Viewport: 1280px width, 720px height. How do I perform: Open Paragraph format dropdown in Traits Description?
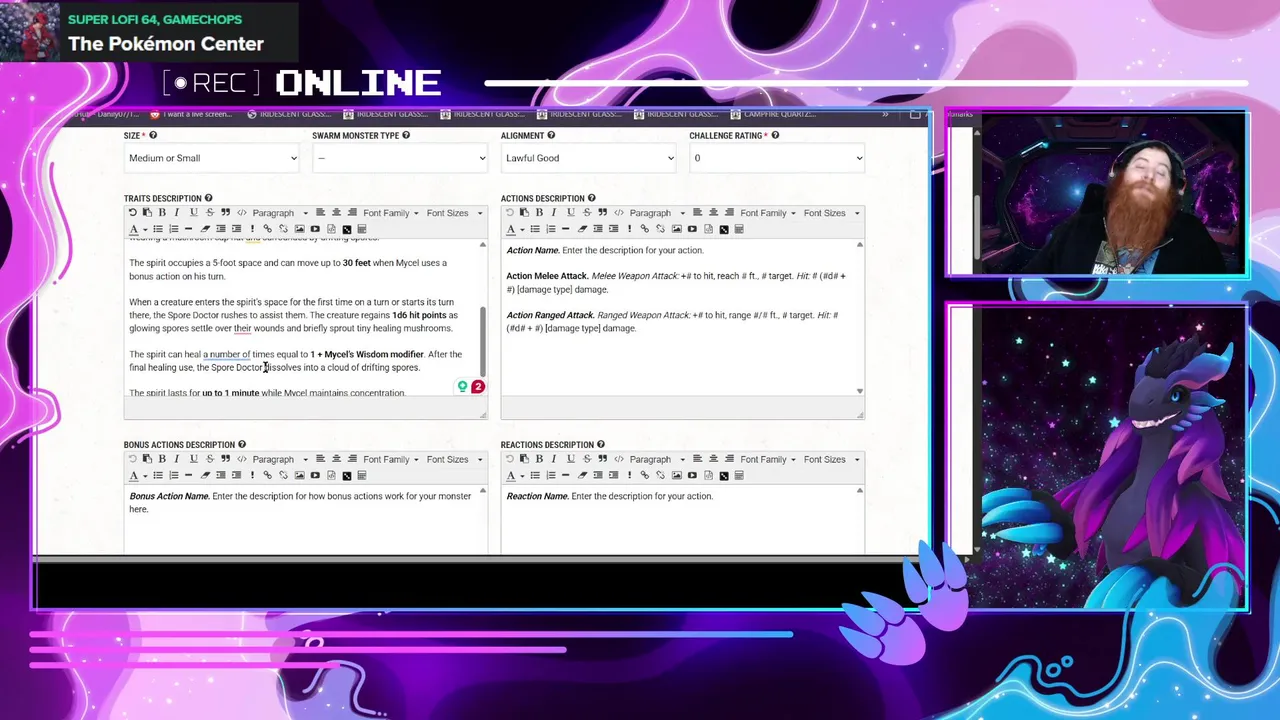pos(280,213)
